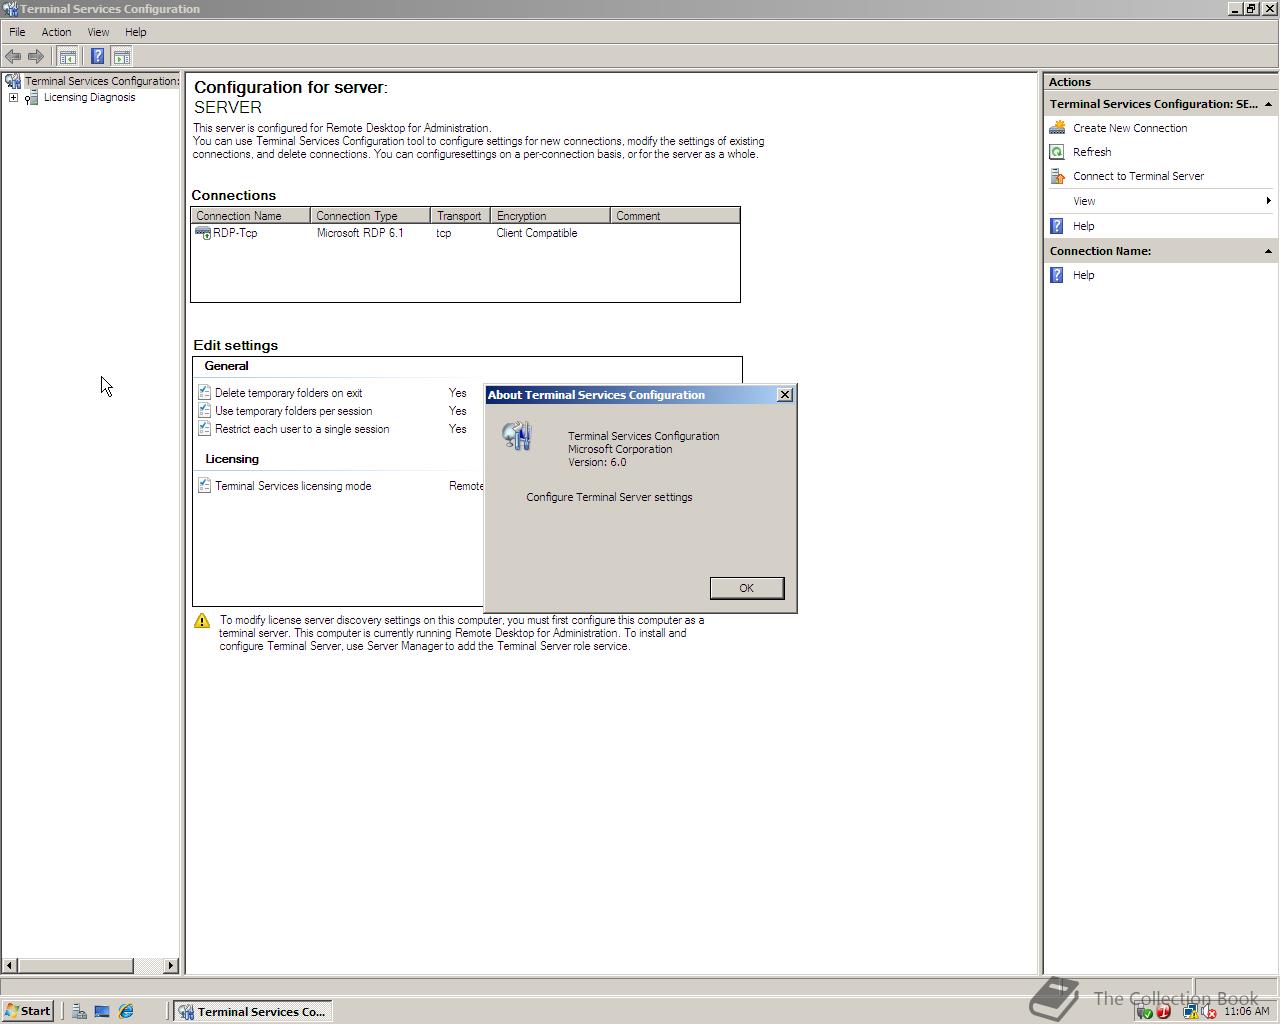Select the Licensing Diagnosis tree node

89,97
